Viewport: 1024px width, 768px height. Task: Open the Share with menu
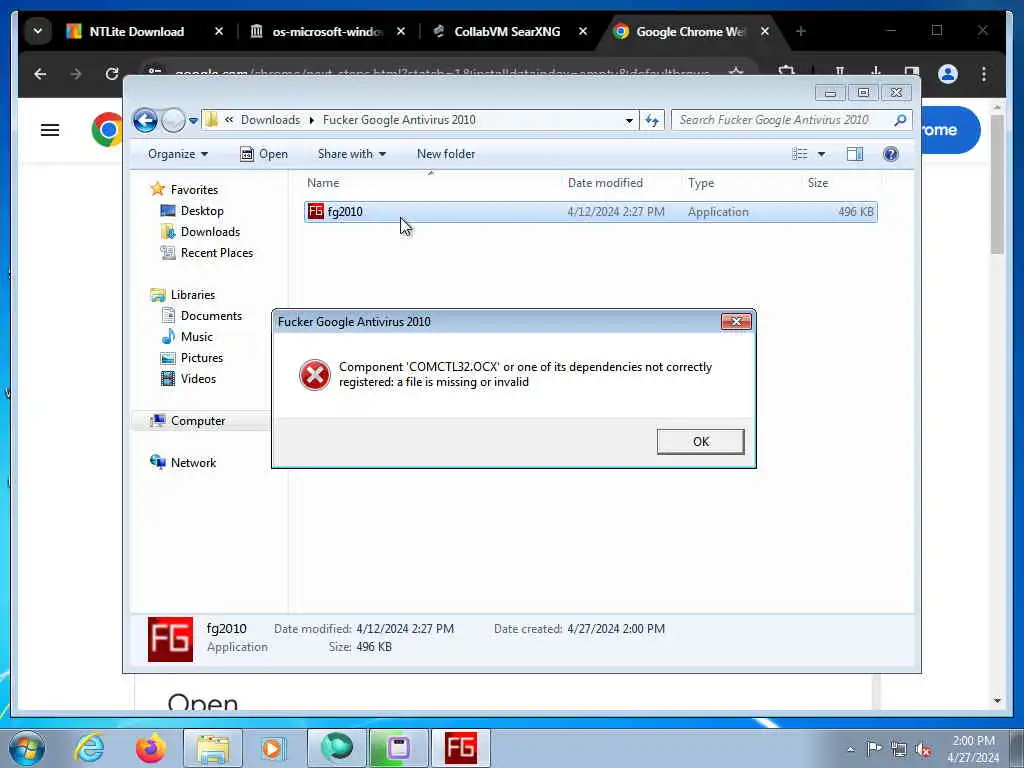click(351, 154)
